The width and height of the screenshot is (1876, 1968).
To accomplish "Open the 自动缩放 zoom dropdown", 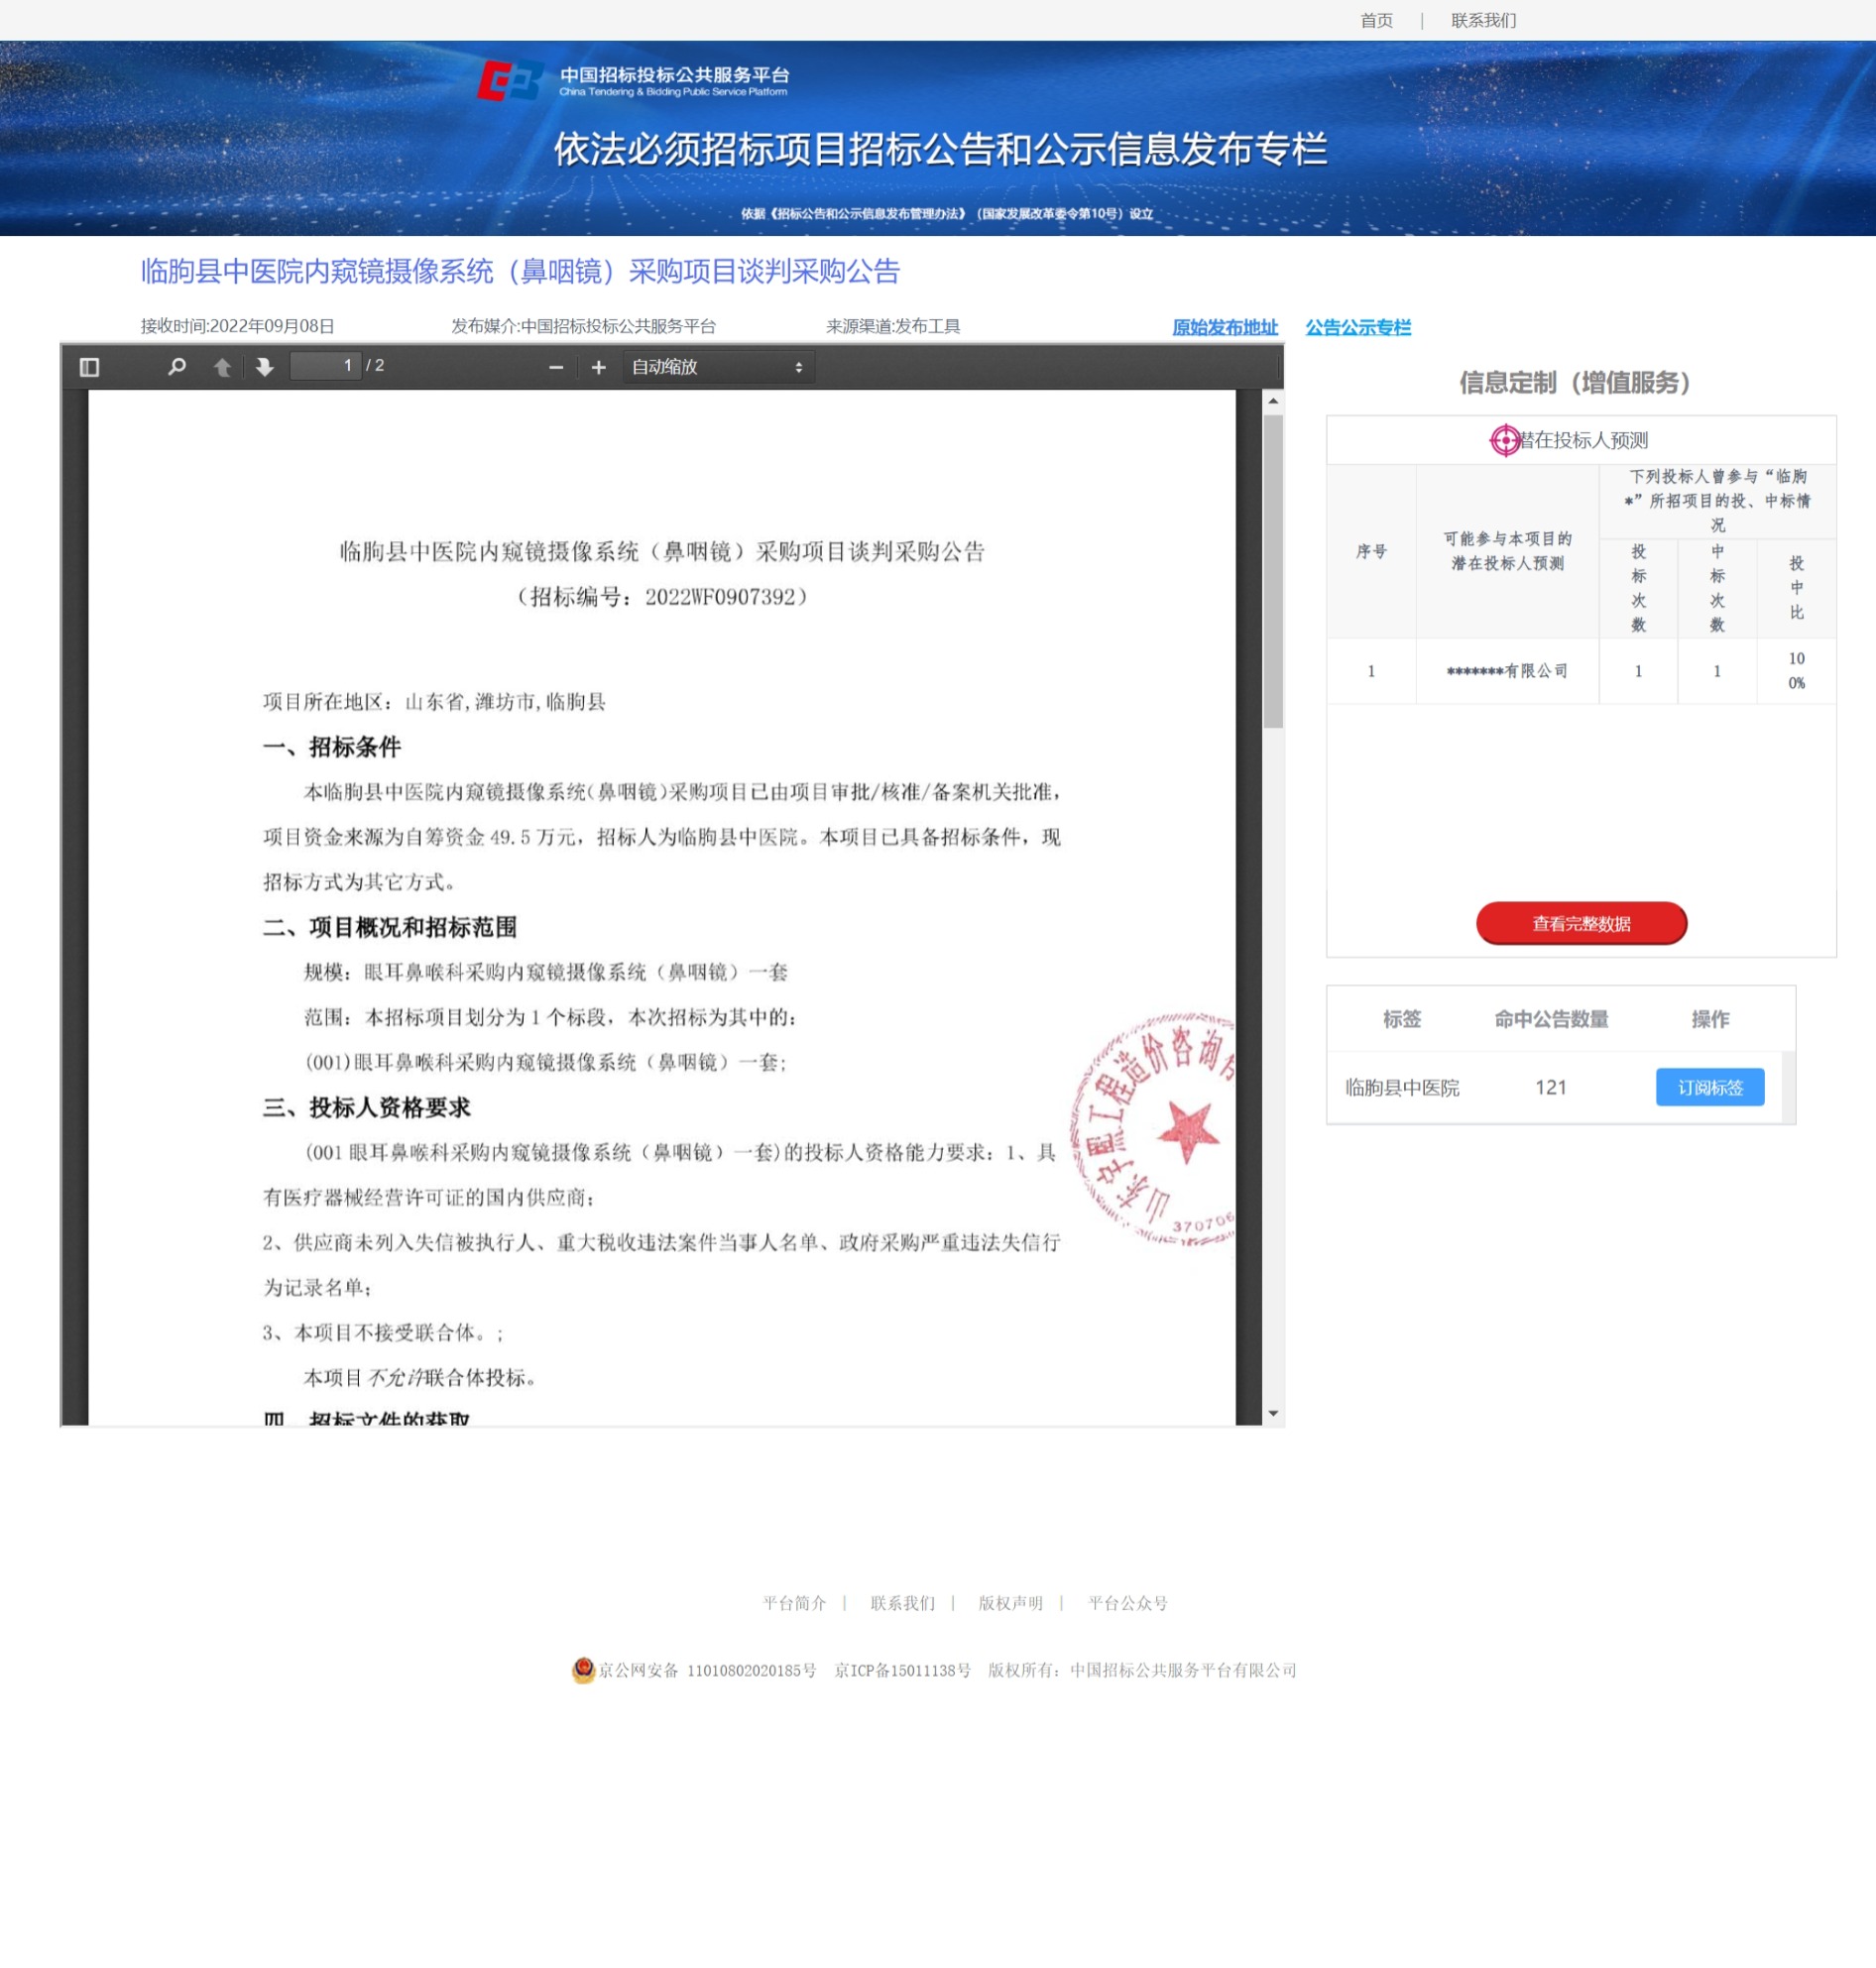I will pyautogui.click(x=718, y=367).
